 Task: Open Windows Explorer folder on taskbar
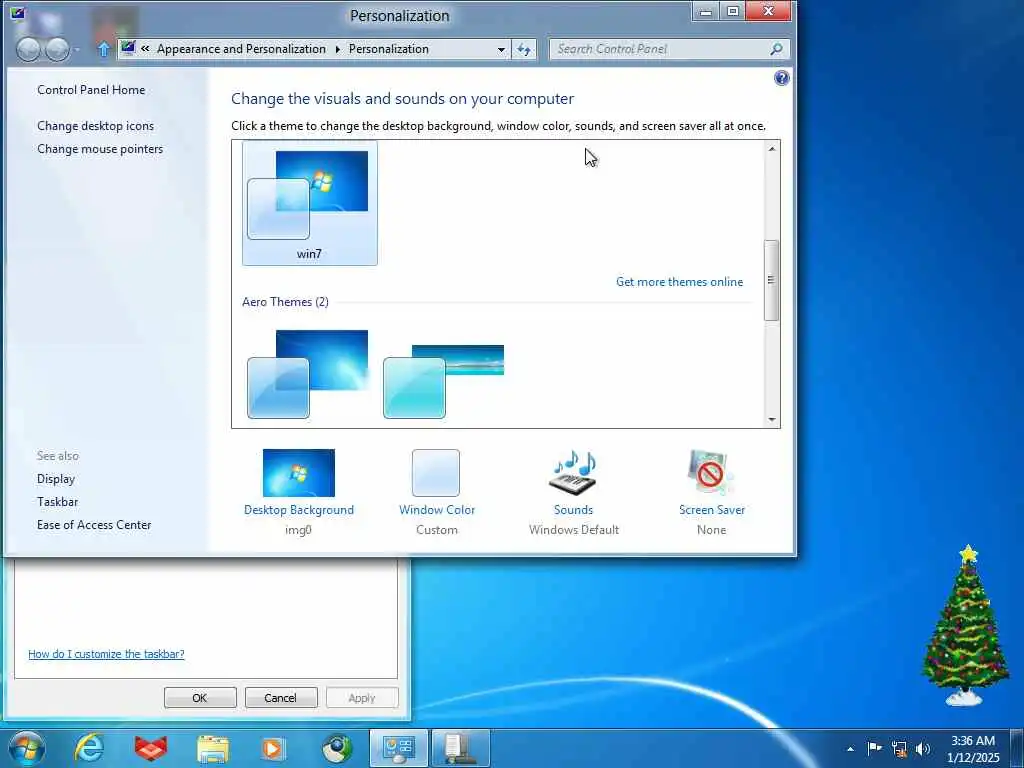click(213, 748)
